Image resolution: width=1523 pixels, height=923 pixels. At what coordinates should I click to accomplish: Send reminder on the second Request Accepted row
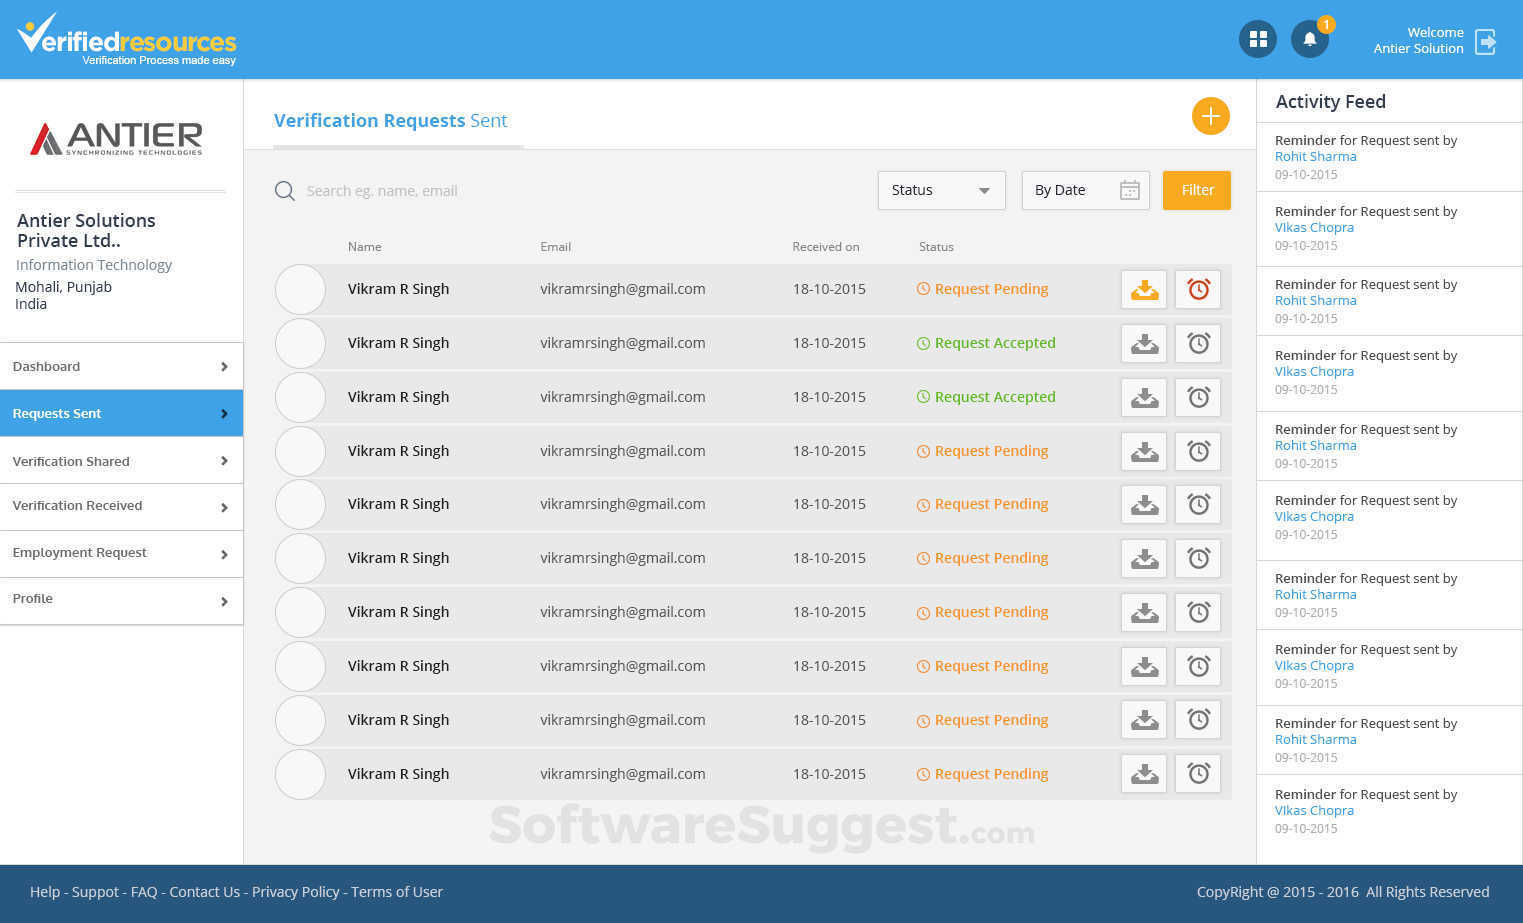[x=1198, y=397]
